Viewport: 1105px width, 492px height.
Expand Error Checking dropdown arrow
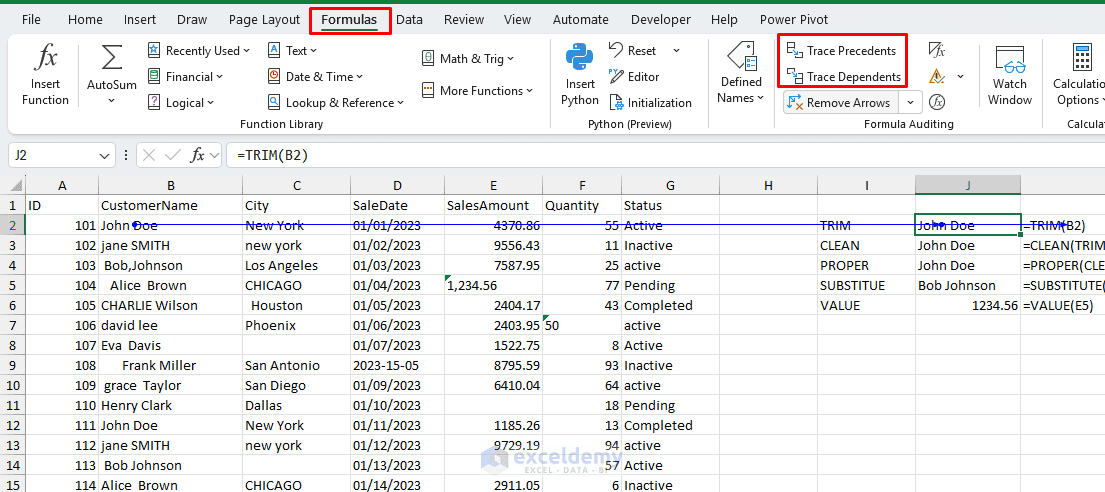point(960,76)
